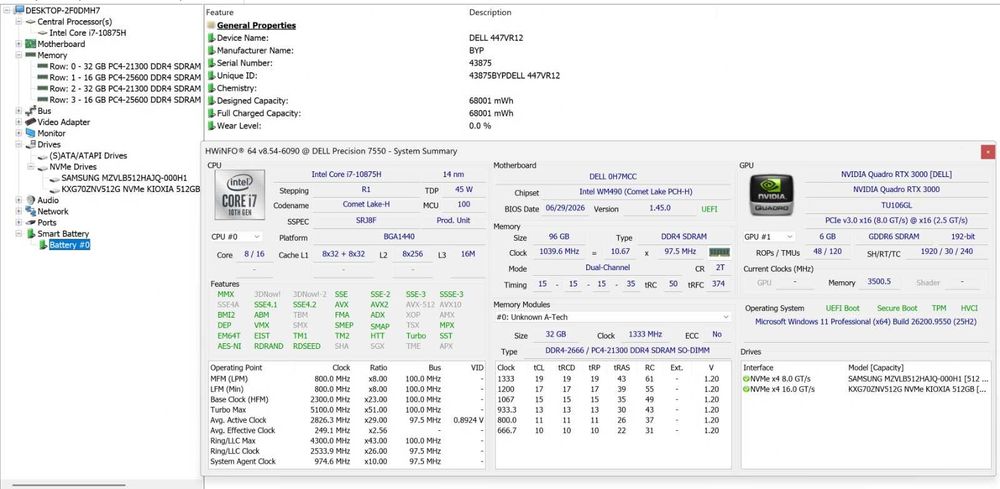Click the Device Name battery icon

(211, 38)
